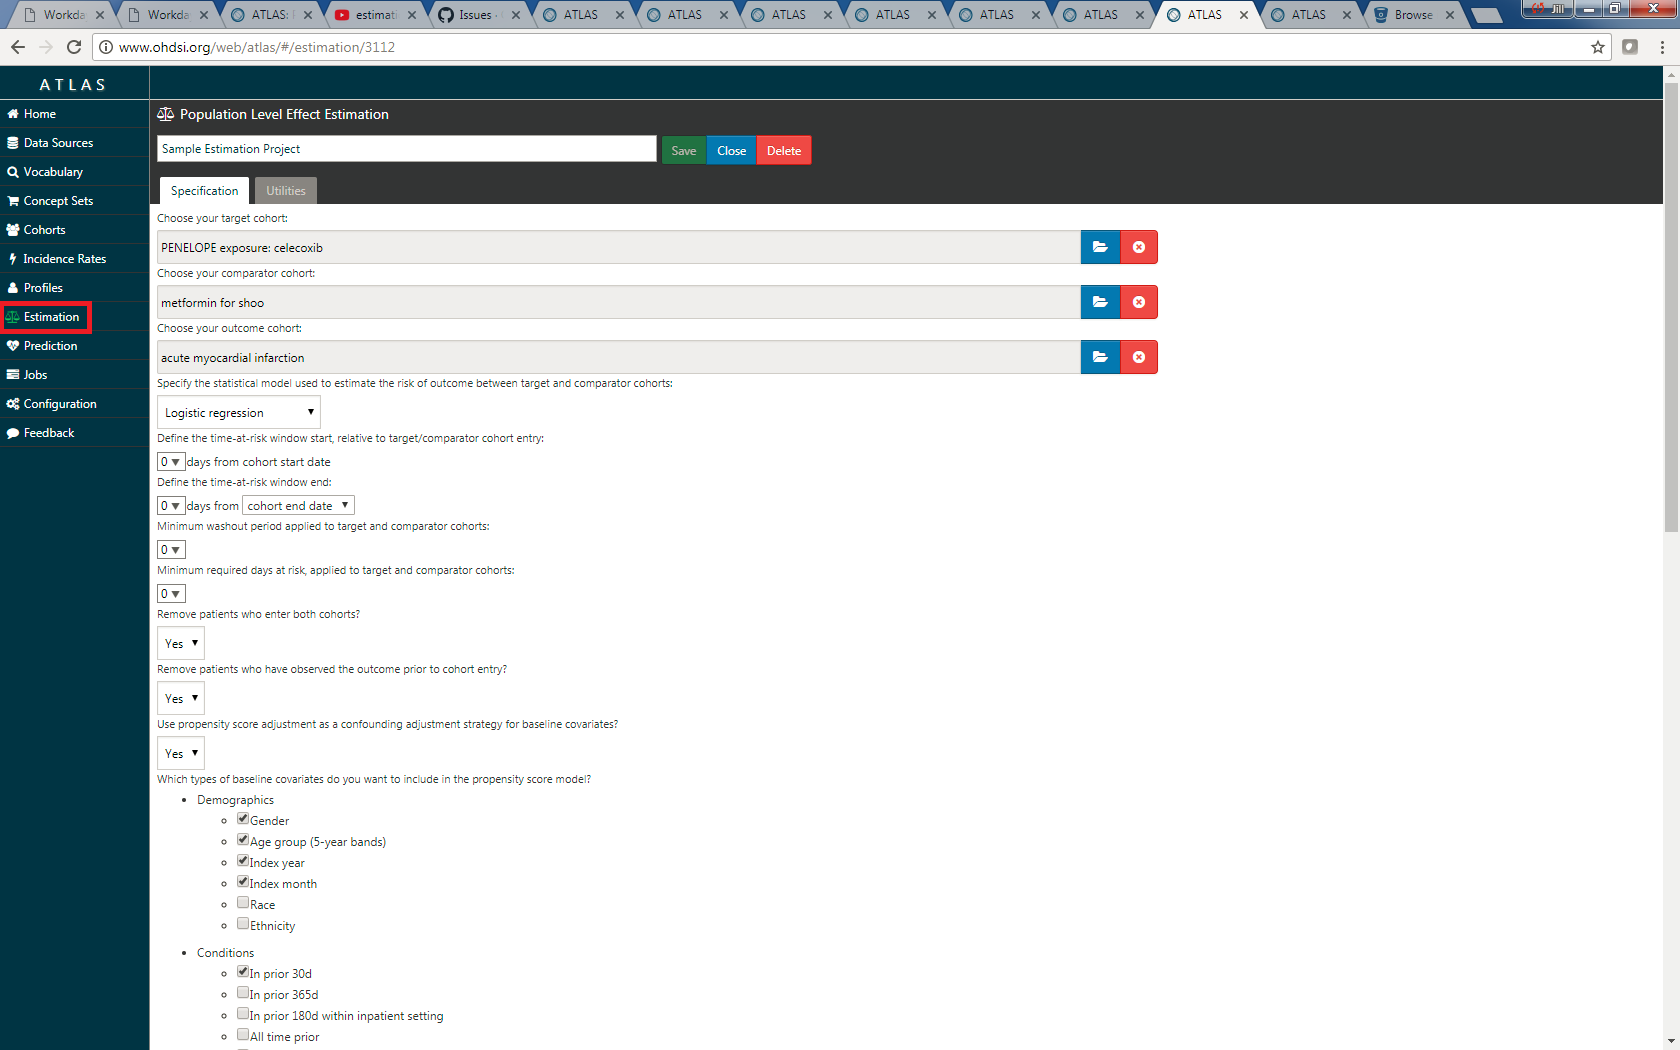Viewport: 1680px width, 1050px height.
Task: Open the Vocabulary search from the sidebar
Action: pyautogui.click(x=50, y=171)
